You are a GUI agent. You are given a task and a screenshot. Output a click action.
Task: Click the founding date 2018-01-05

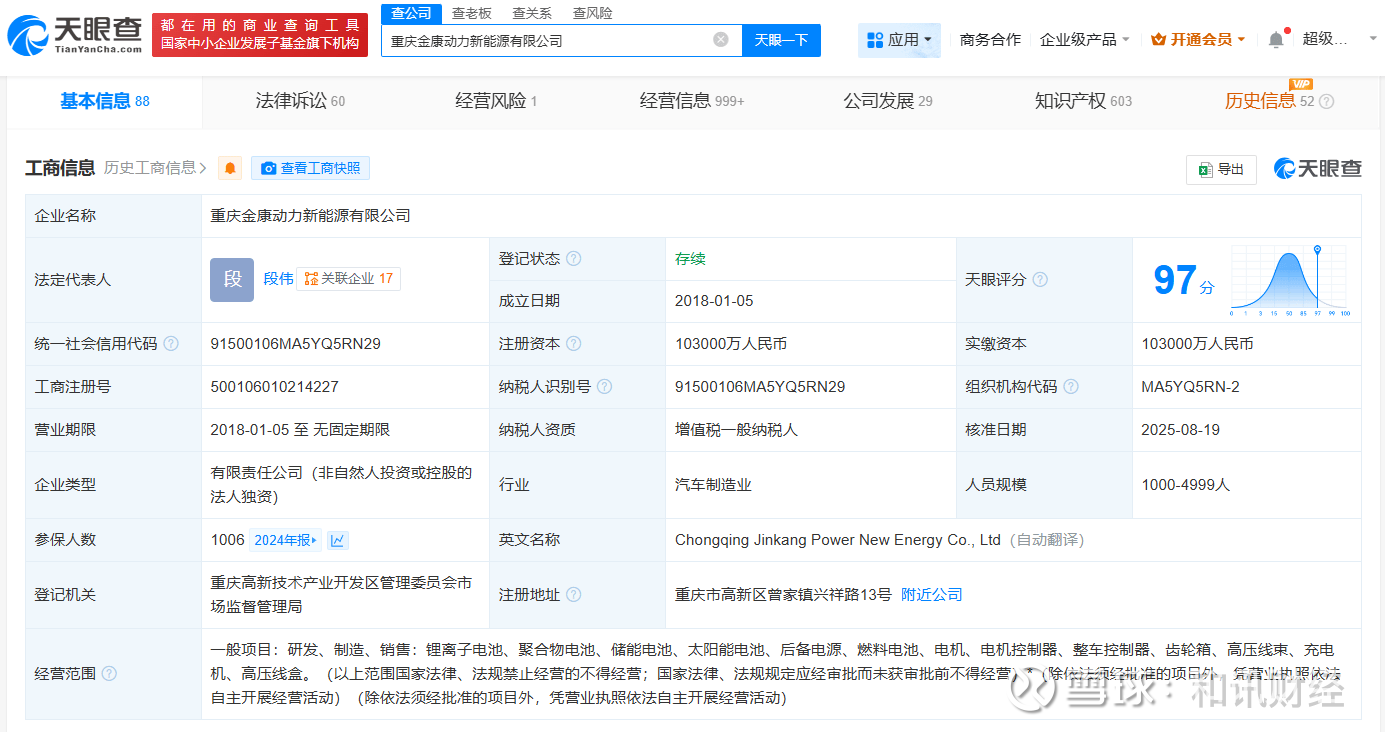[715, 301]
